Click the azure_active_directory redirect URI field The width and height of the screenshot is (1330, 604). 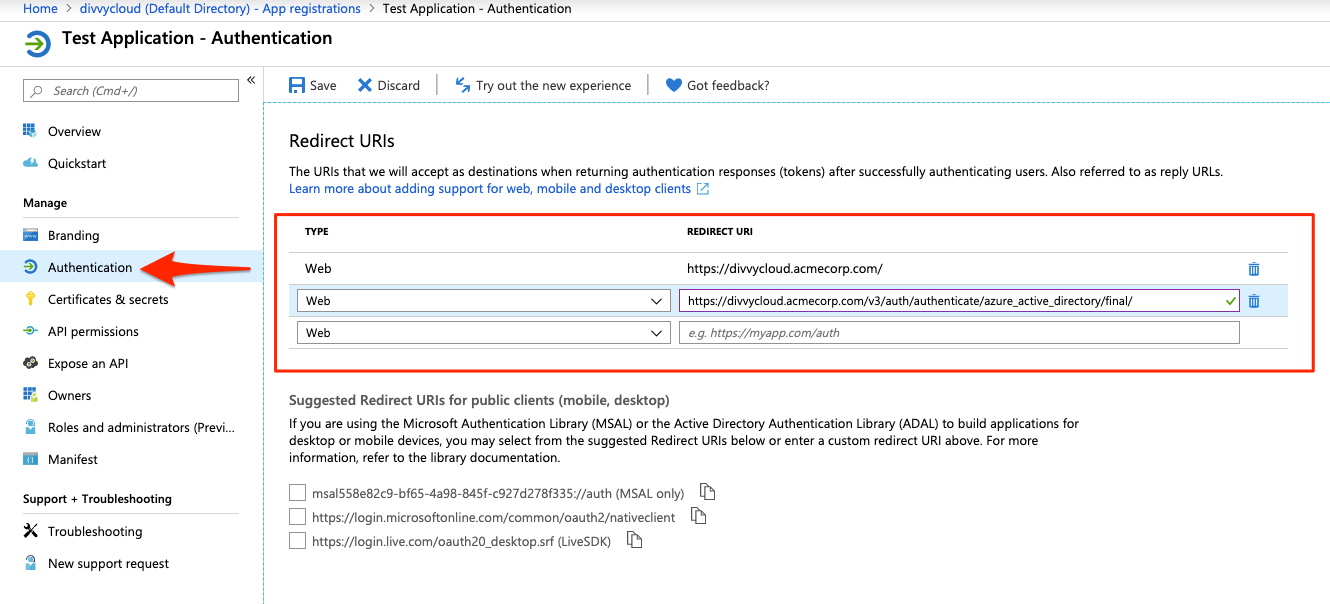click(959, 301)
